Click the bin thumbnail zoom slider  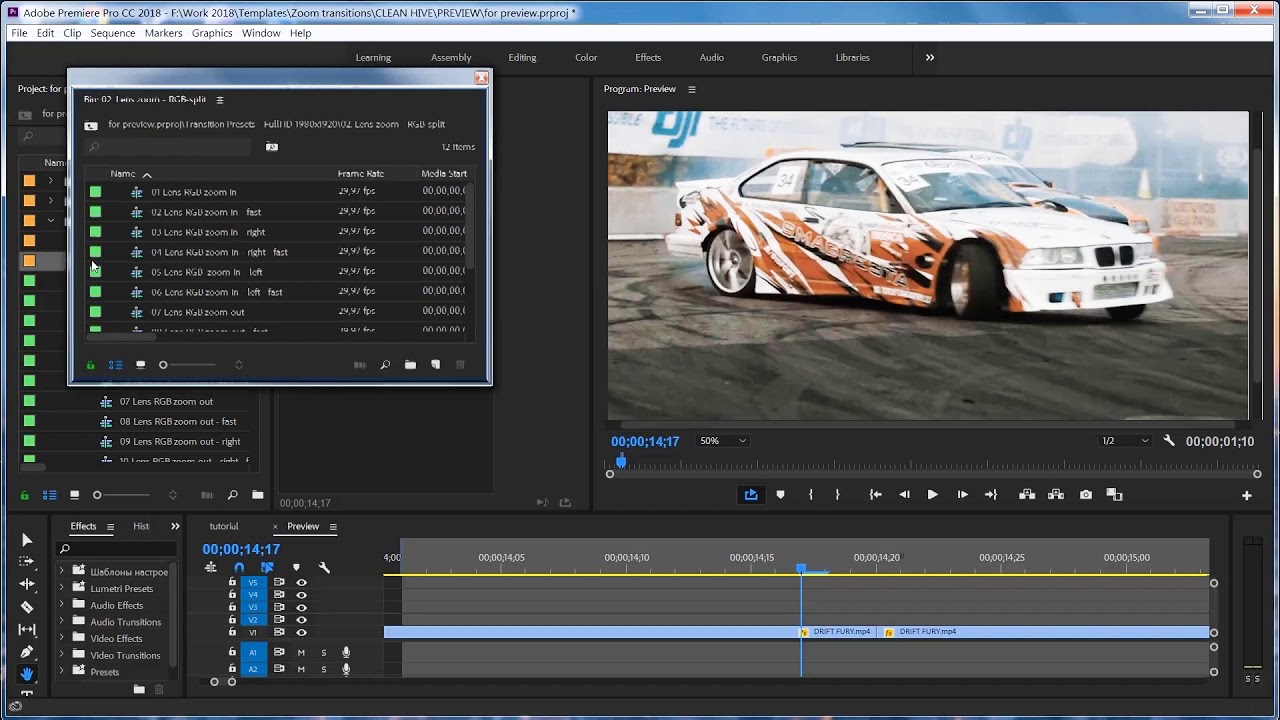click(x=164, y=365)
